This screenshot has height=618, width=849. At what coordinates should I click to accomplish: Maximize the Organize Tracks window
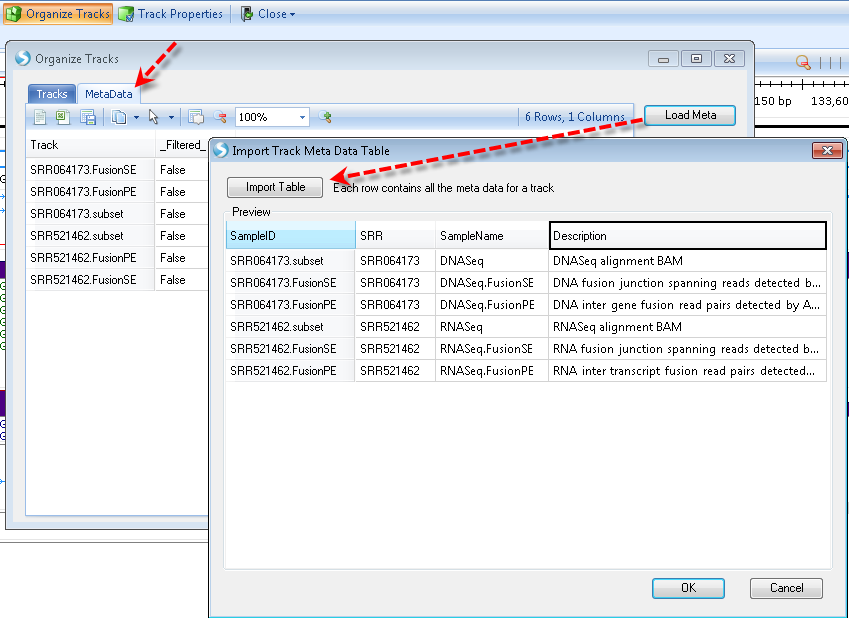point(696,58)
